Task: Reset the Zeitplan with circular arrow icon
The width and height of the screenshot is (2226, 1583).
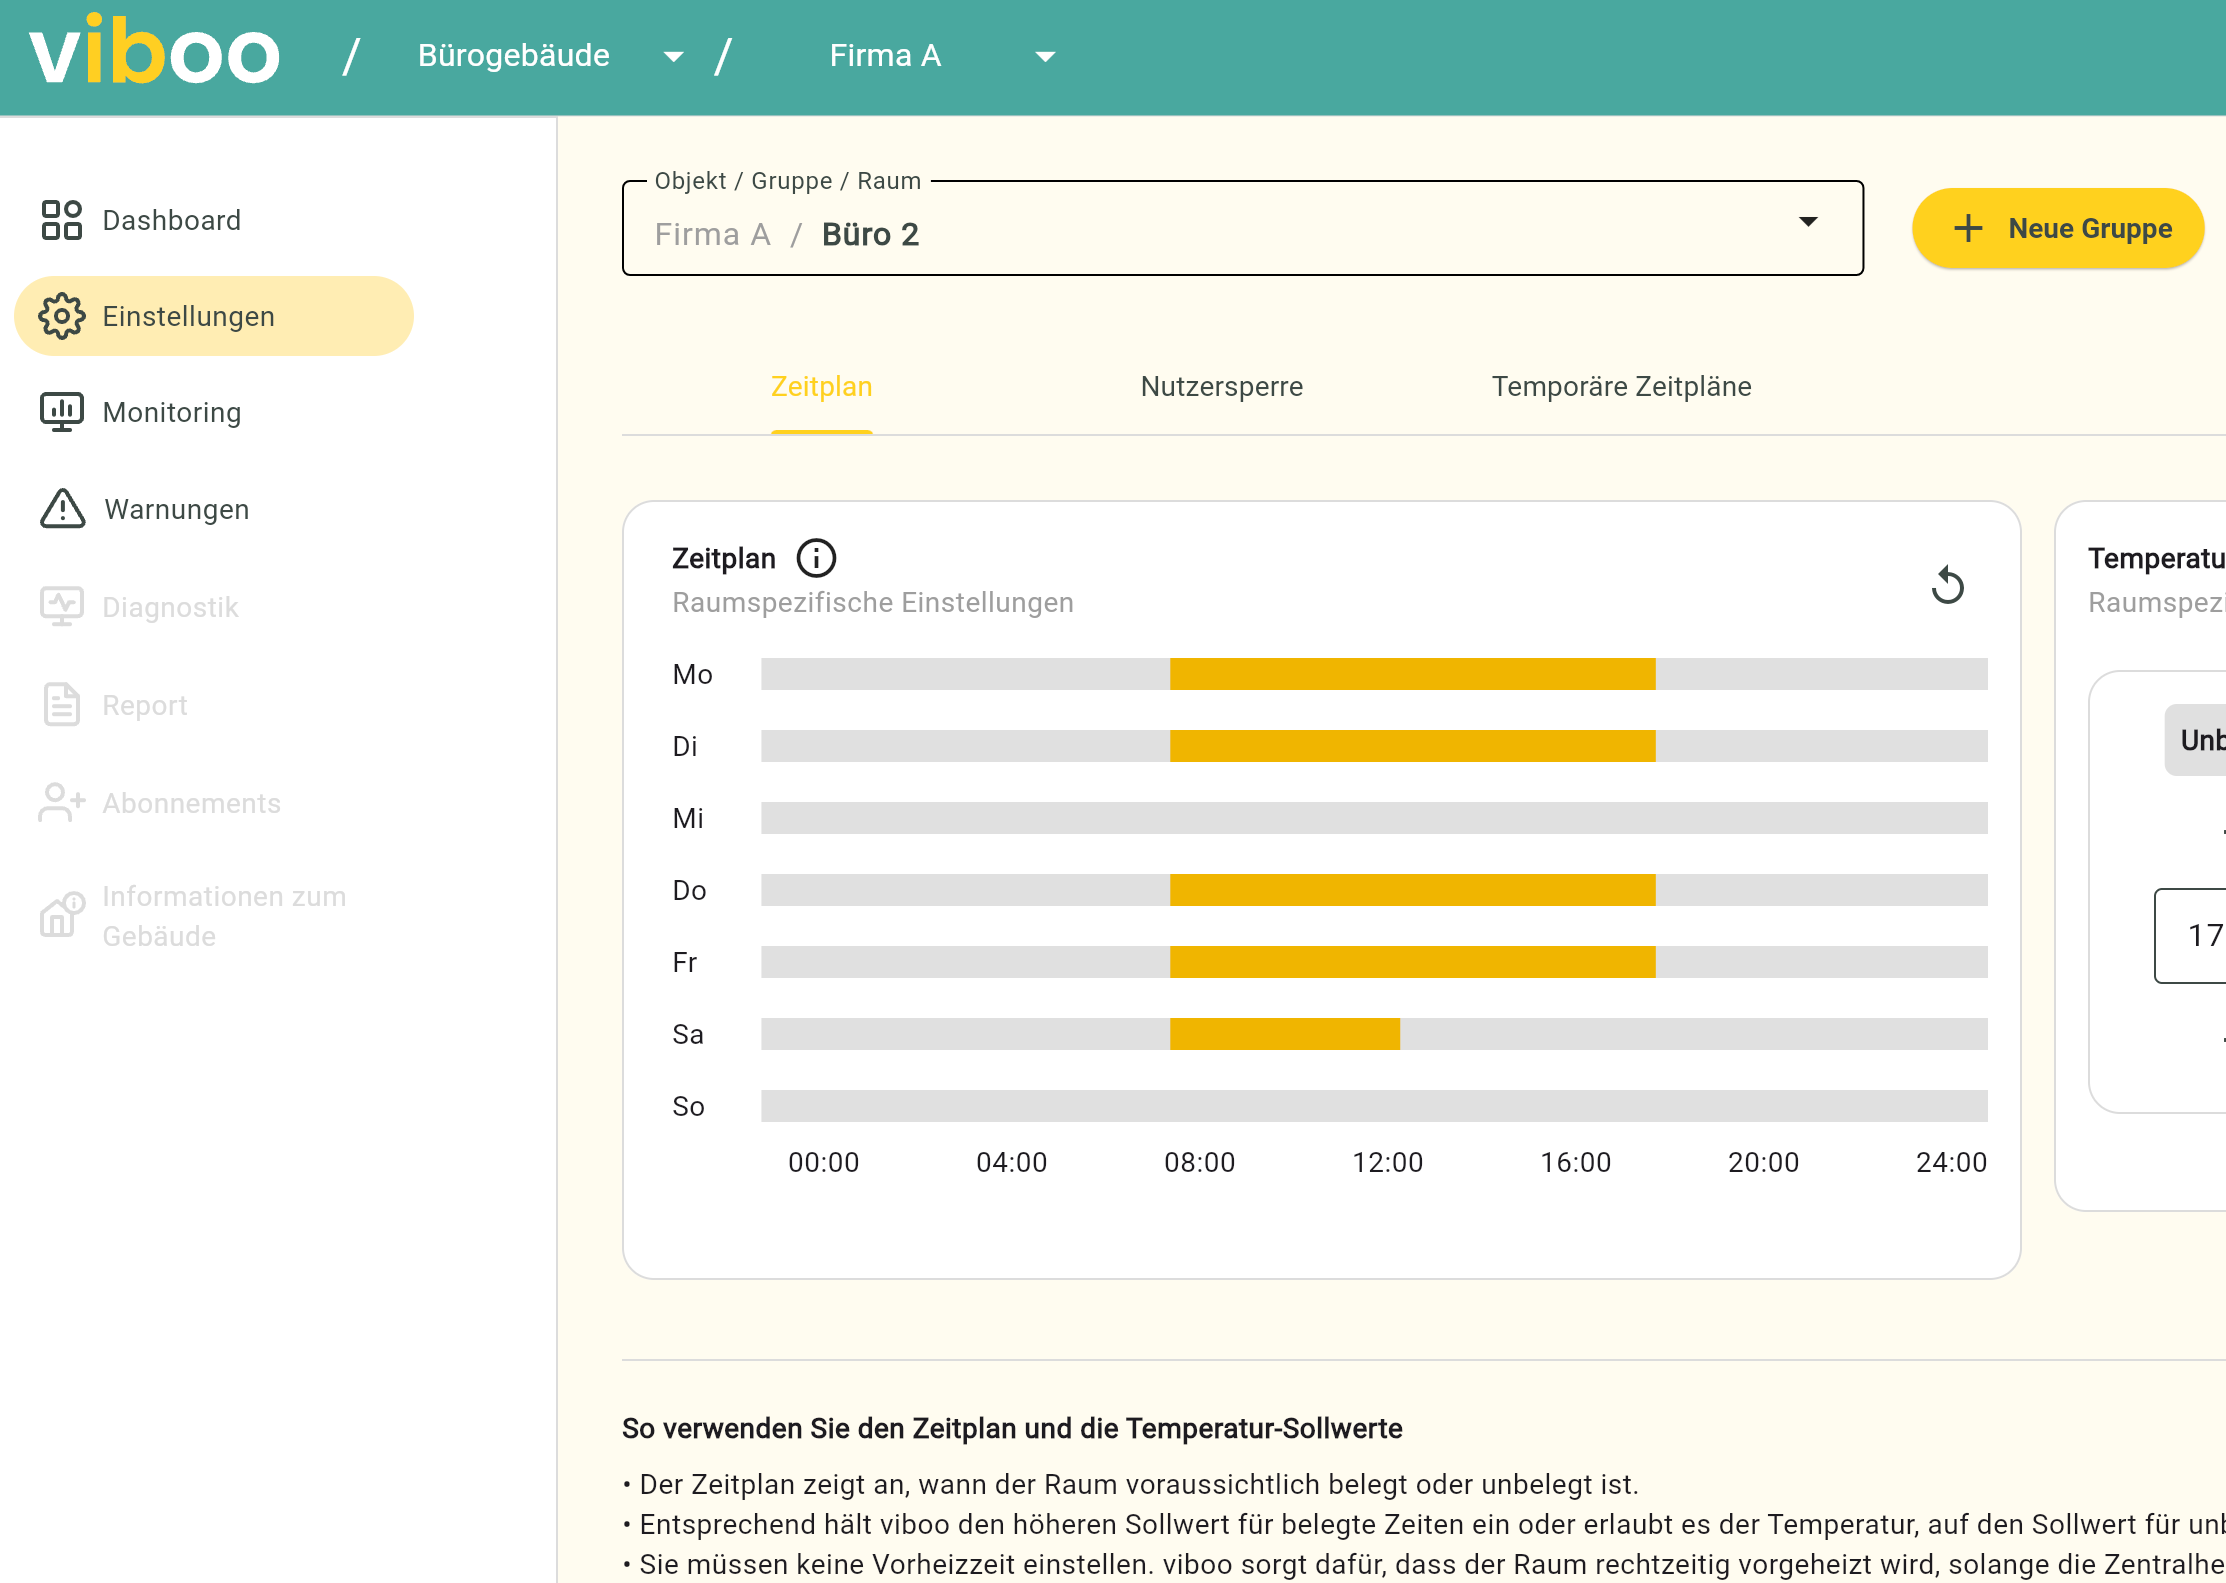Action: click(1947, 585)
